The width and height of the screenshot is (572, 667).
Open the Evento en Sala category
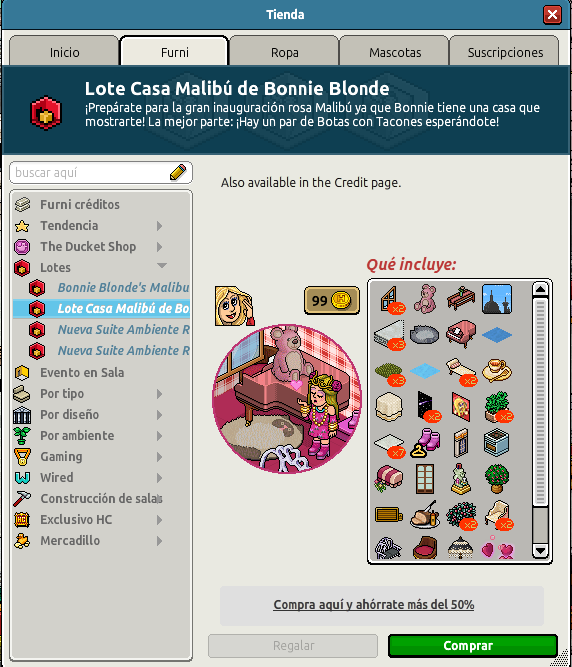click(x=82, y=373)
